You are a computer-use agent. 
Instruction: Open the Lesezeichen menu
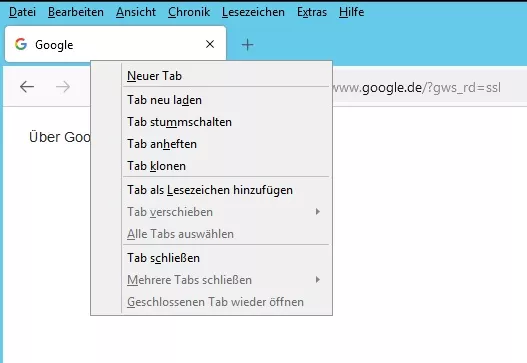[253, 12]
